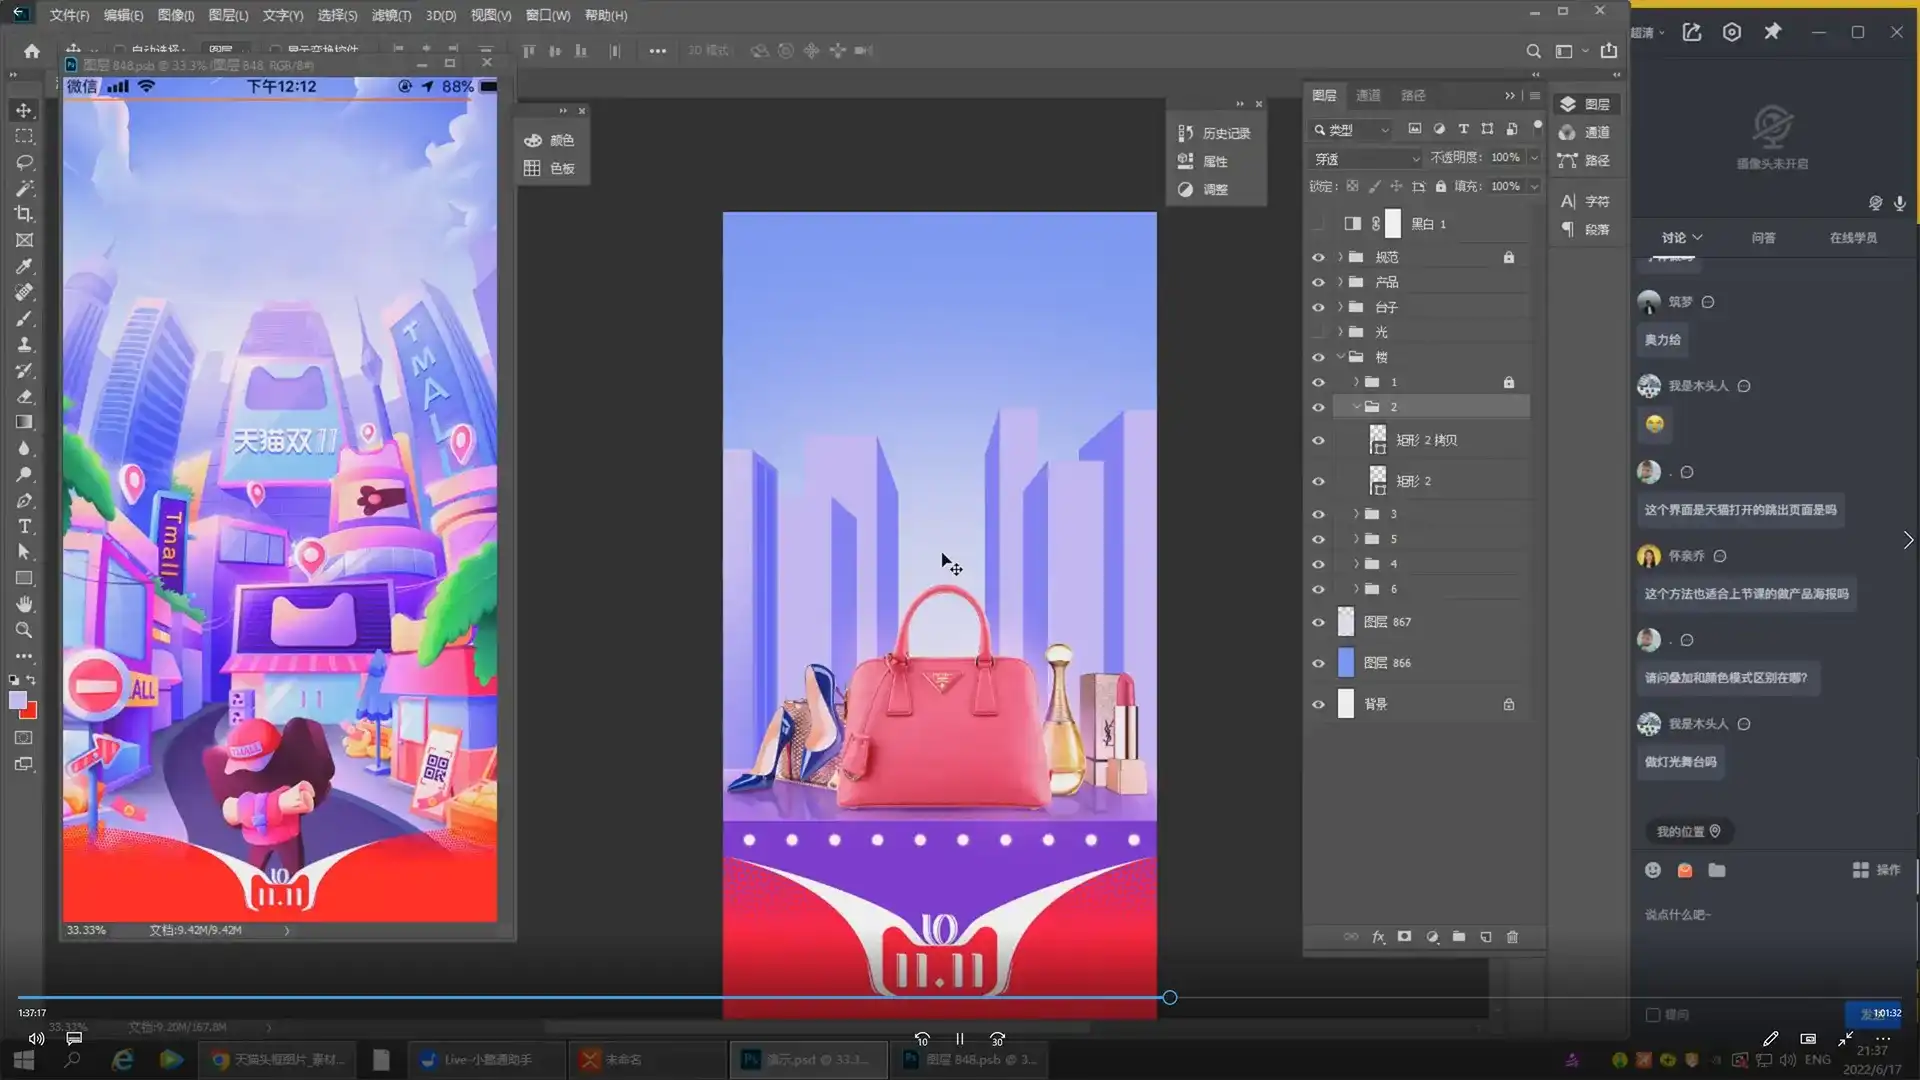1920x1080 pixels.
Task: Show the hidden 光 group layer
Action: [x=1318, y=332]
